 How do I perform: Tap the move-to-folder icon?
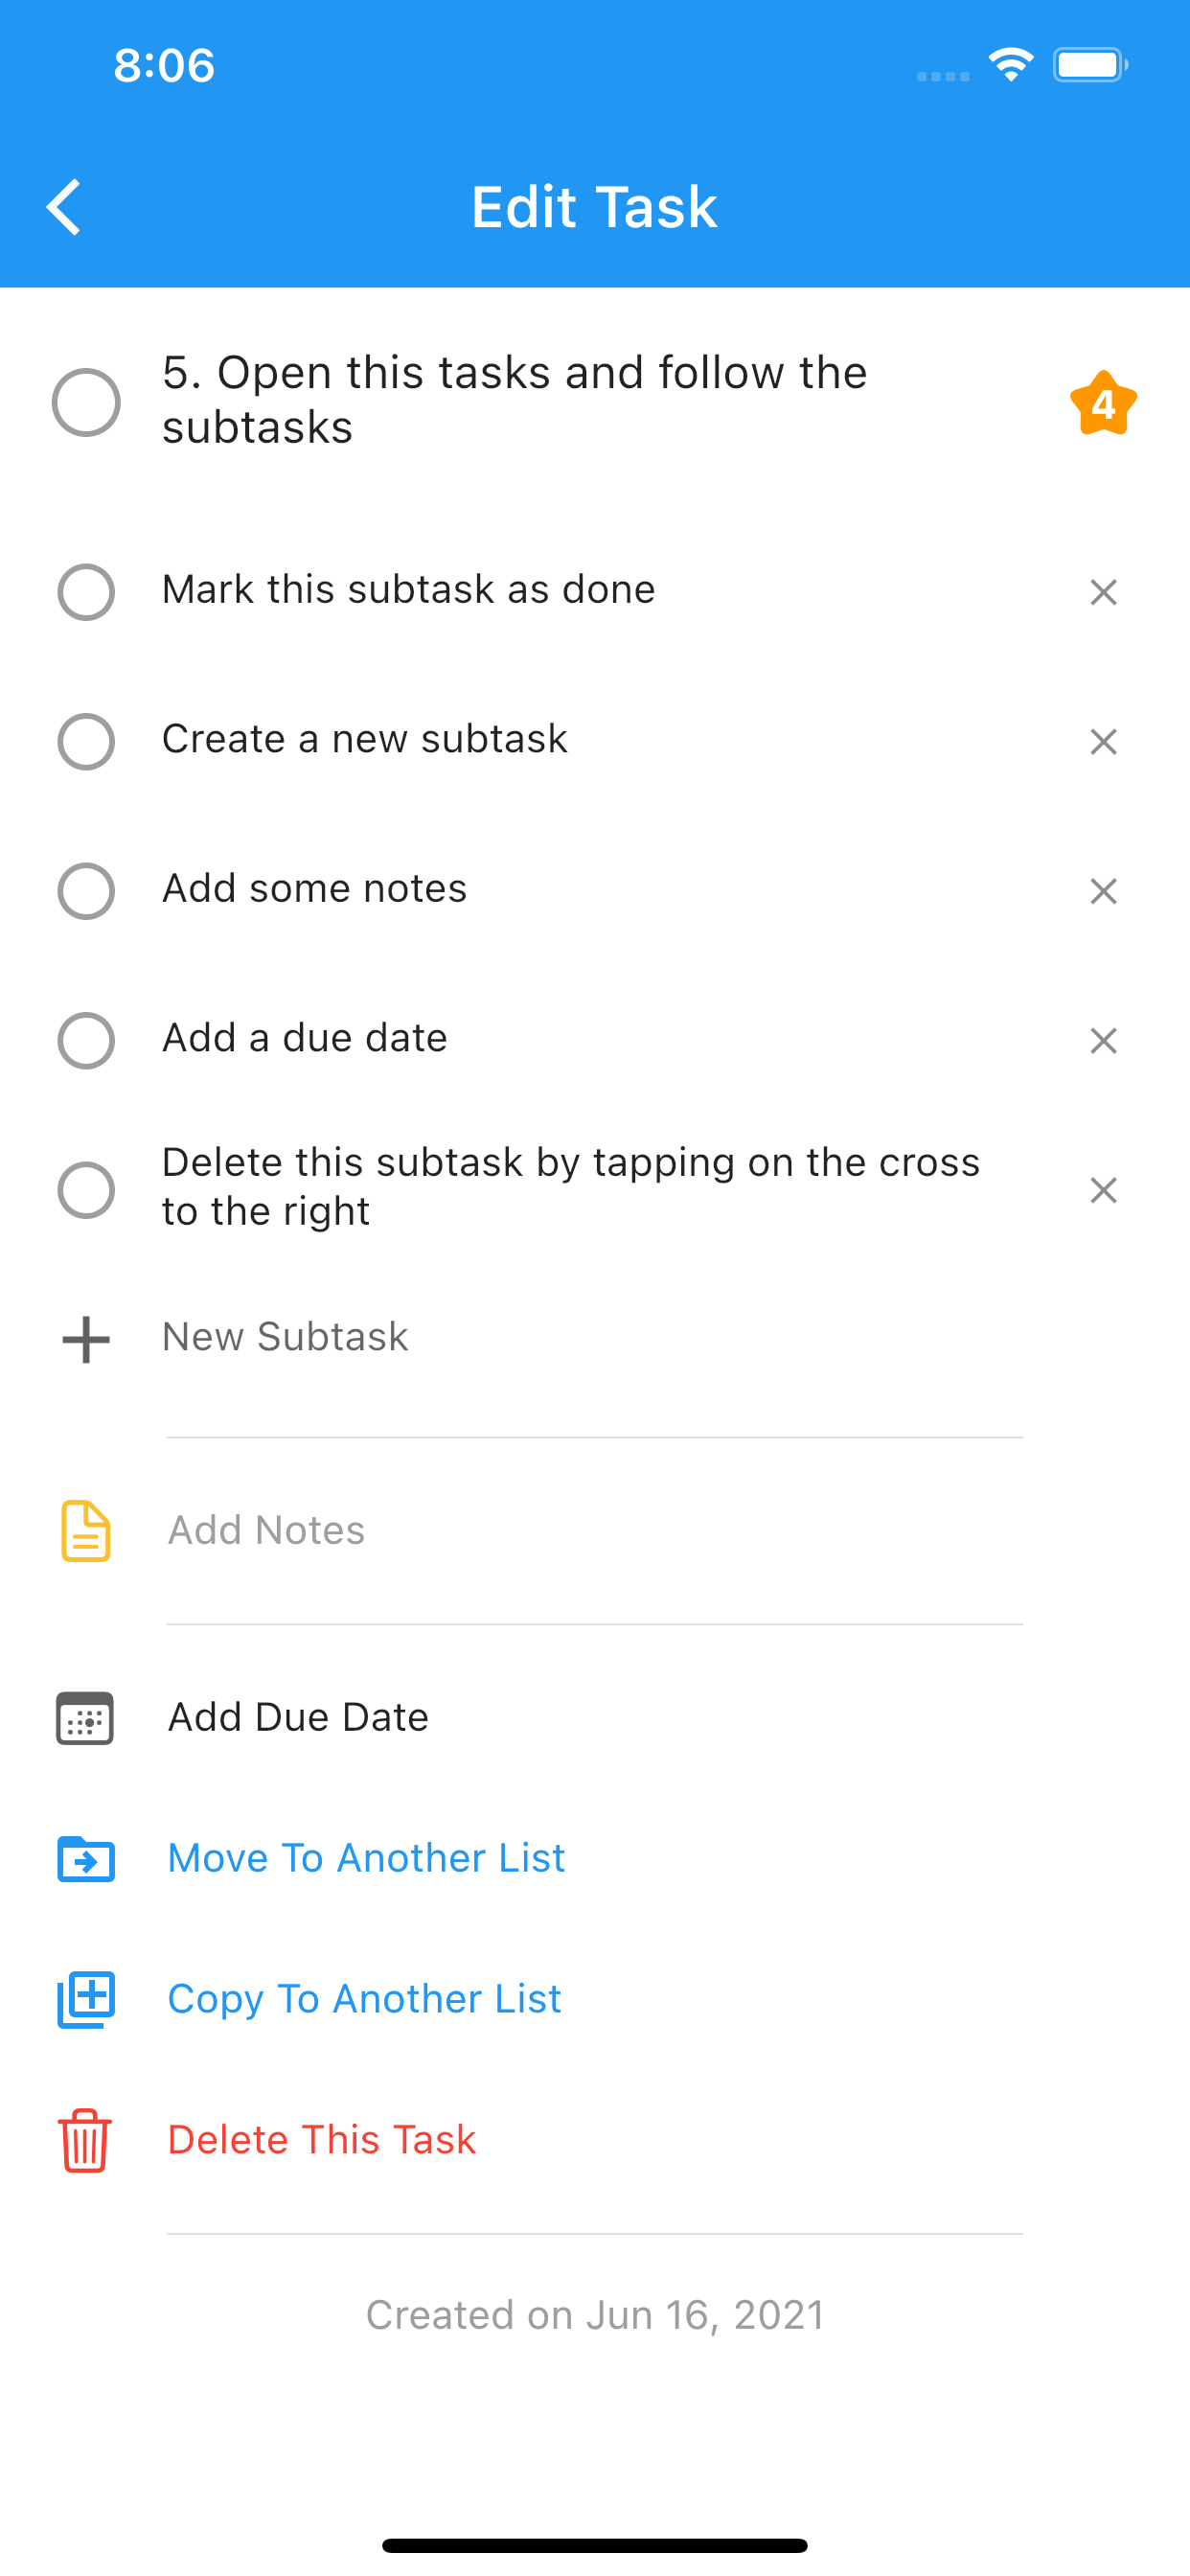click(86, 1859)
